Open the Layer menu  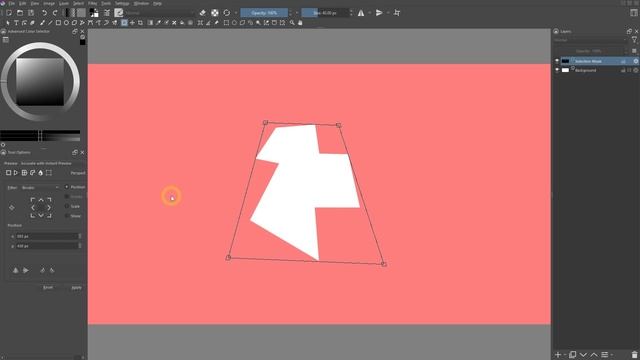click(x=64, y=3)
